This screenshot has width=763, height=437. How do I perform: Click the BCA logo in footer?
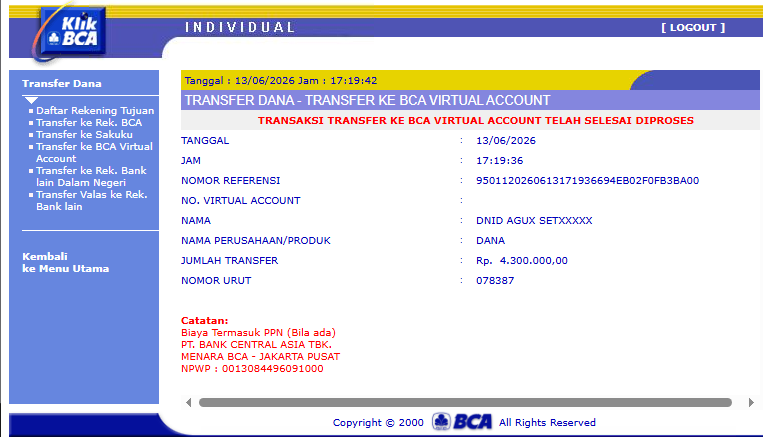[462, 421]
